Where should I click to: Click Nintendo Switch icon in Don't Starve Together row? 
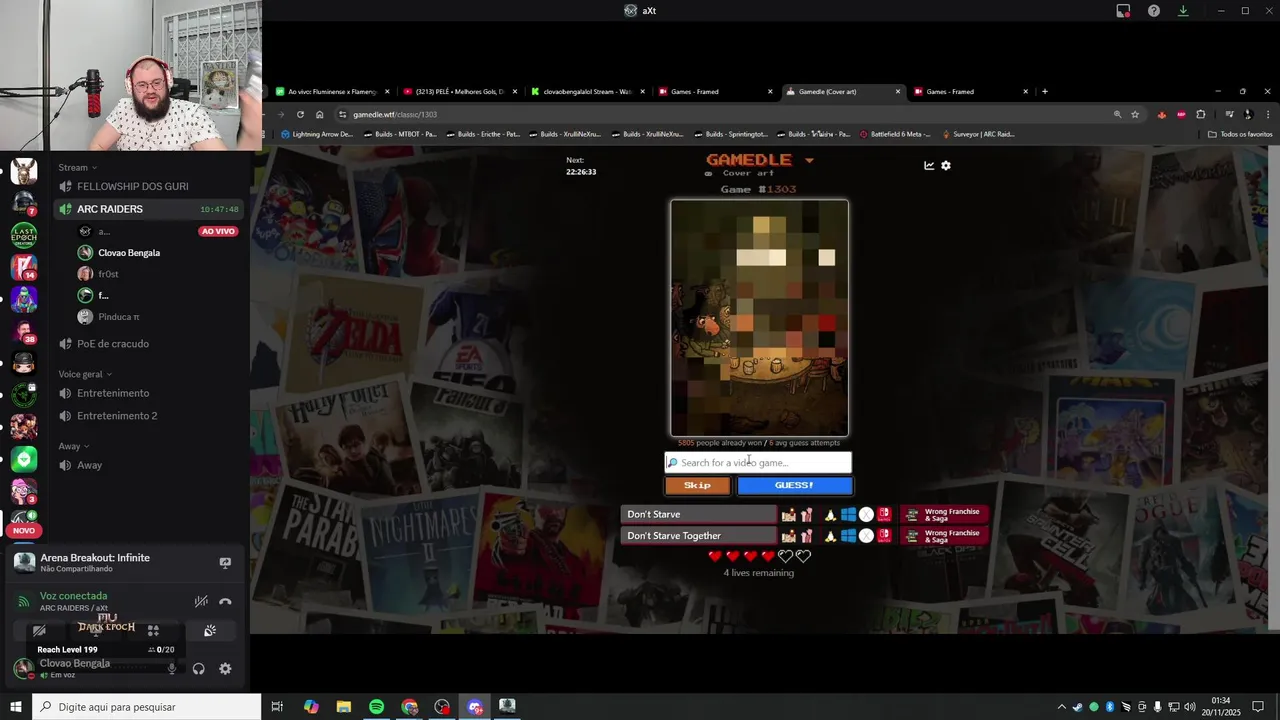coord(884,536)
